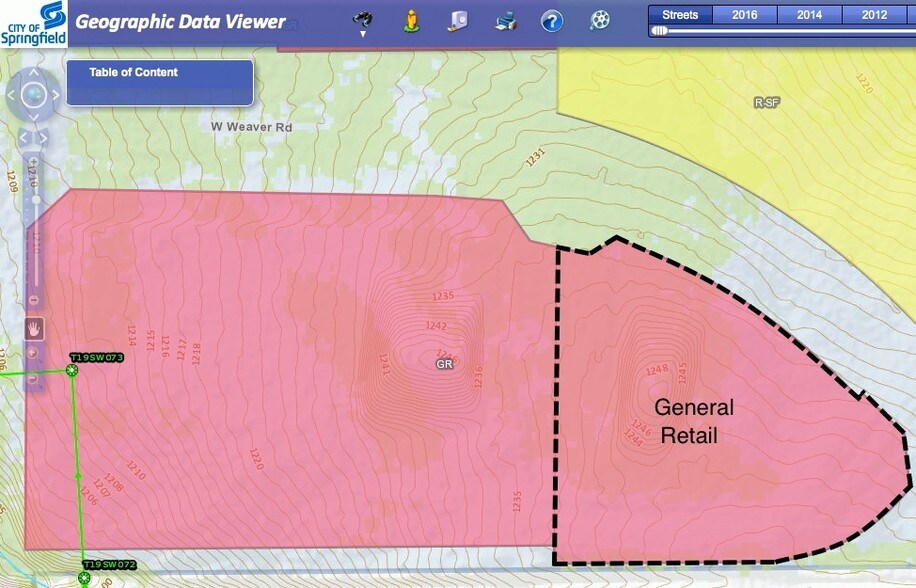Click the film reel icon
The width and height of the screenshot is (916, 588).
pyautogui.click(x=599, y=20)
